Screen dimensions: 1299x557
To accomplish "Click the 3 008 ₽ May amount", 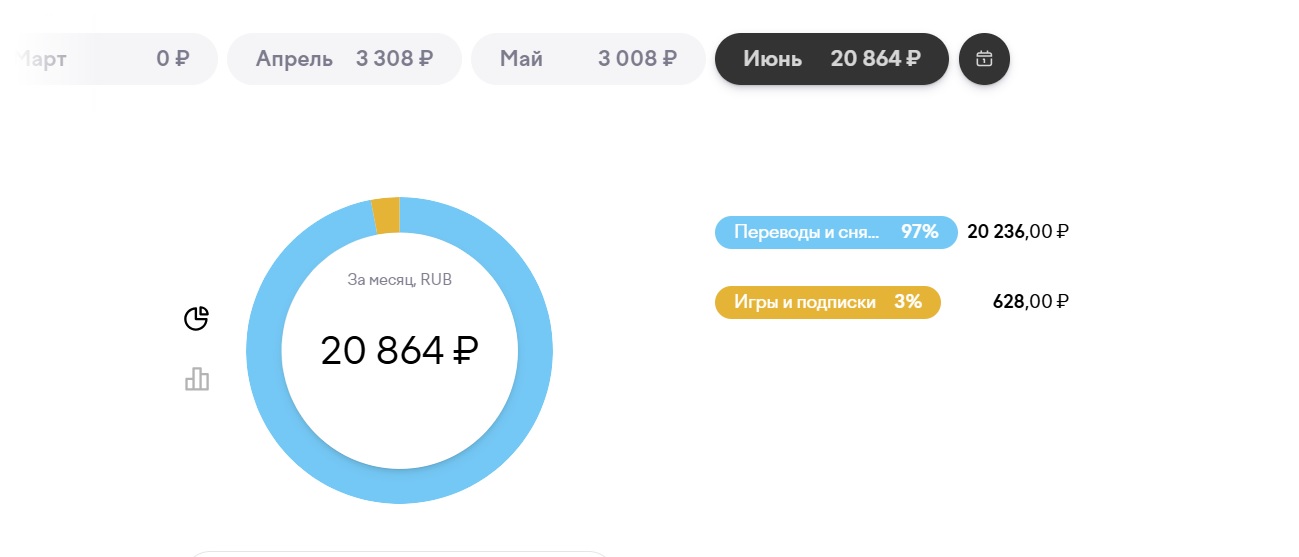I will (637, 59).
